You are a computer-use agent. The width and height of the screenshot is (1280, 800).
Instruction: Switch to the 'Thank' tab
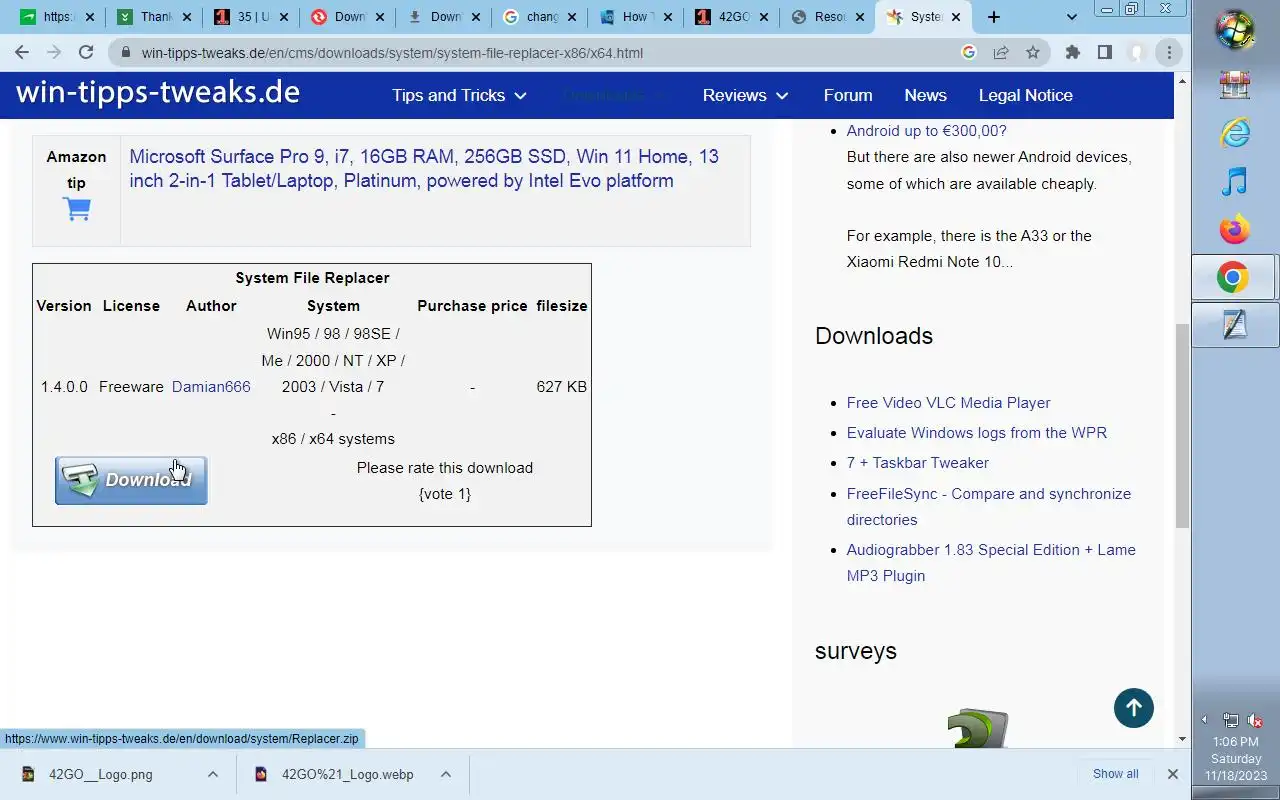[x=155, y=17]
